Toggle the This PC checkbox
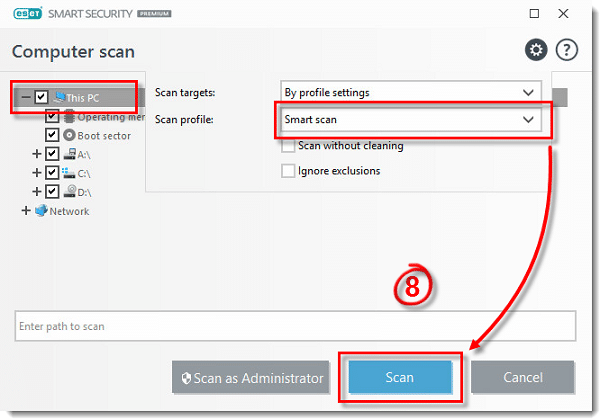 [41, 97]
